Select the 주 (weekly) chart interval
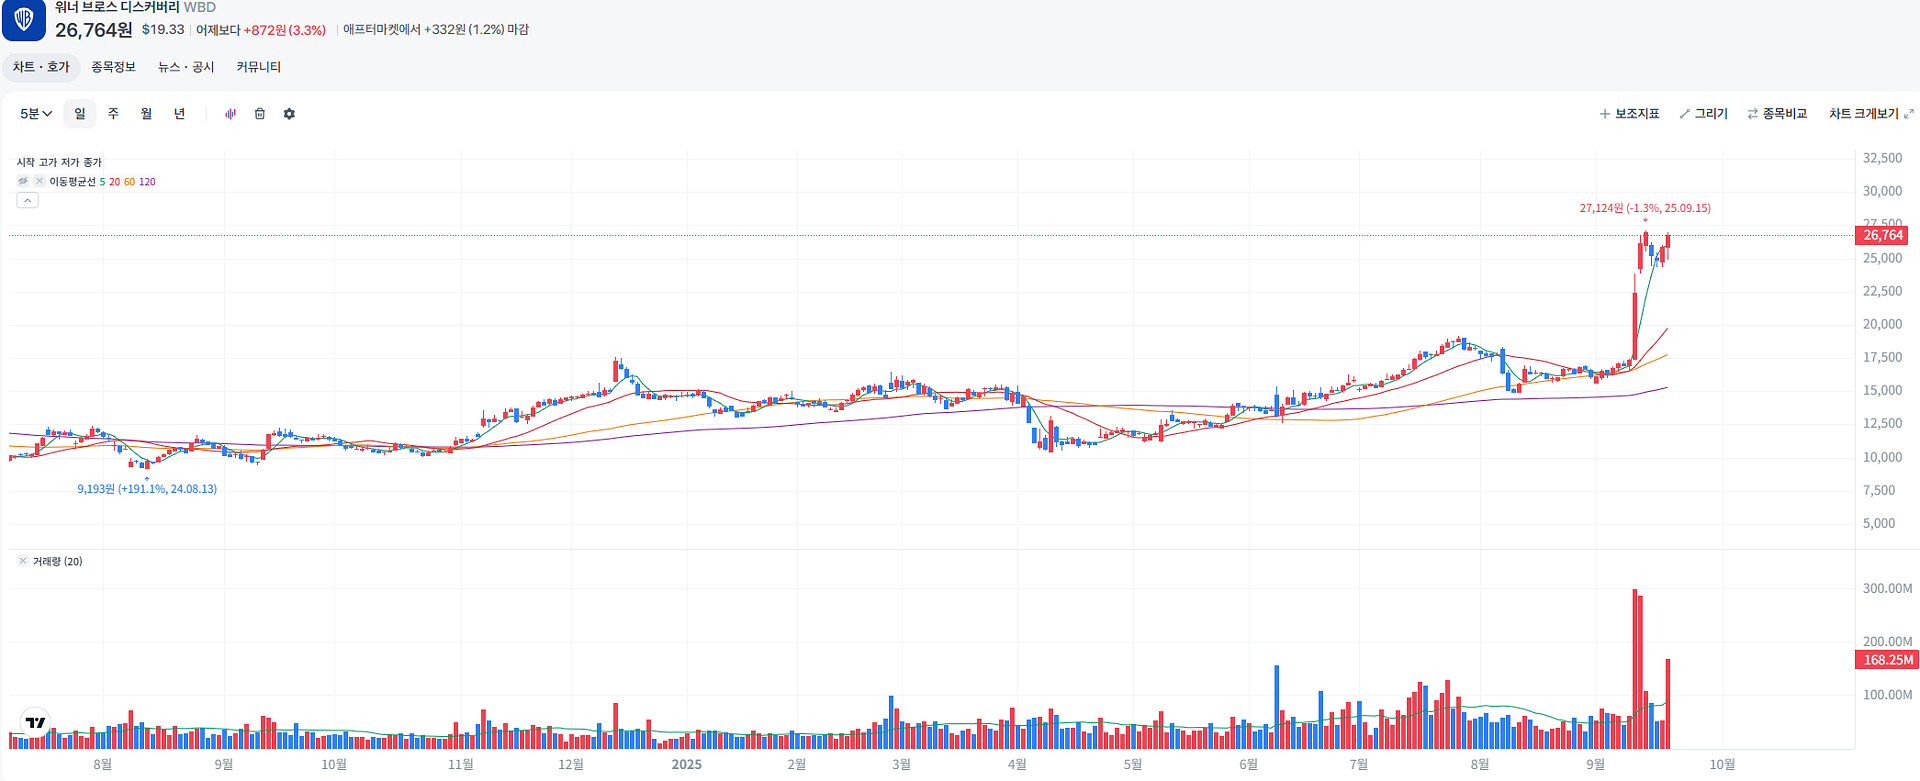This screenshot has width=1920, height=781. point(113,114)
